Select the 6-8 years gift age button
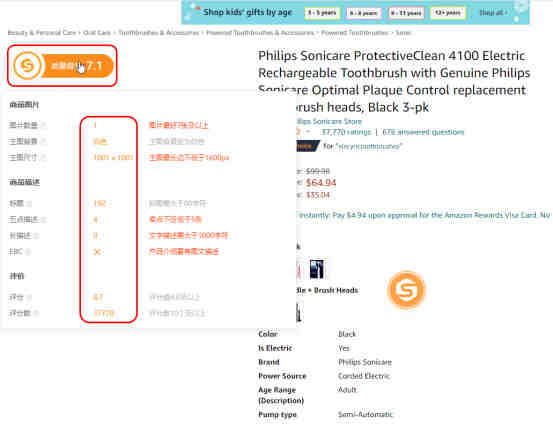Image resolution: width=553 pixels, height=424 pixels. [363, 13]
